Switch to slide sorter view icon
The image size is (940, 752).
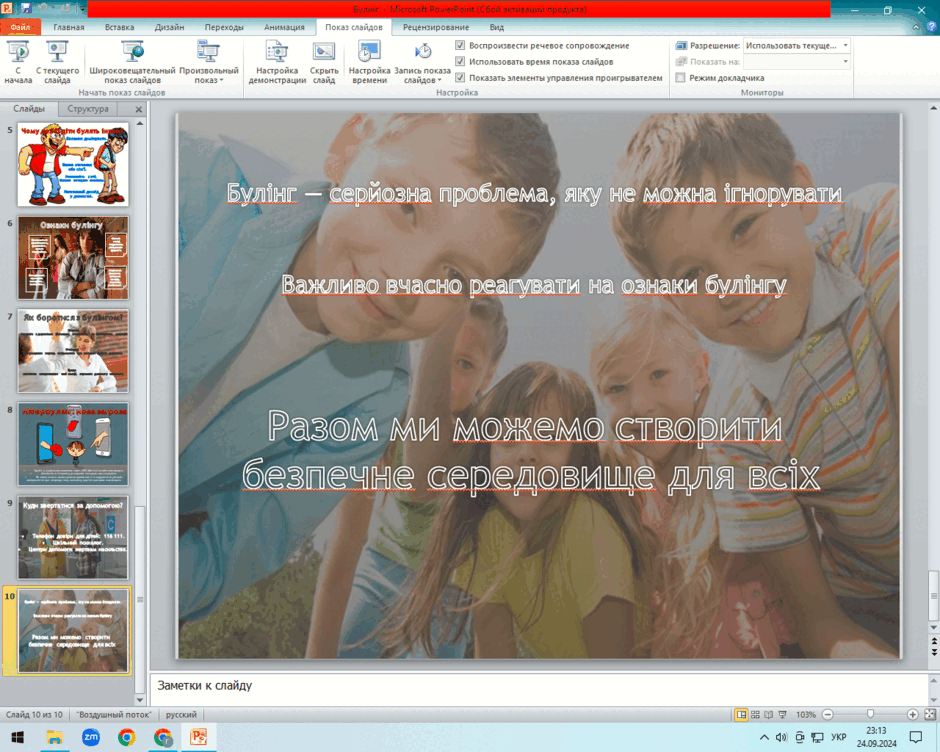point(755,714)
